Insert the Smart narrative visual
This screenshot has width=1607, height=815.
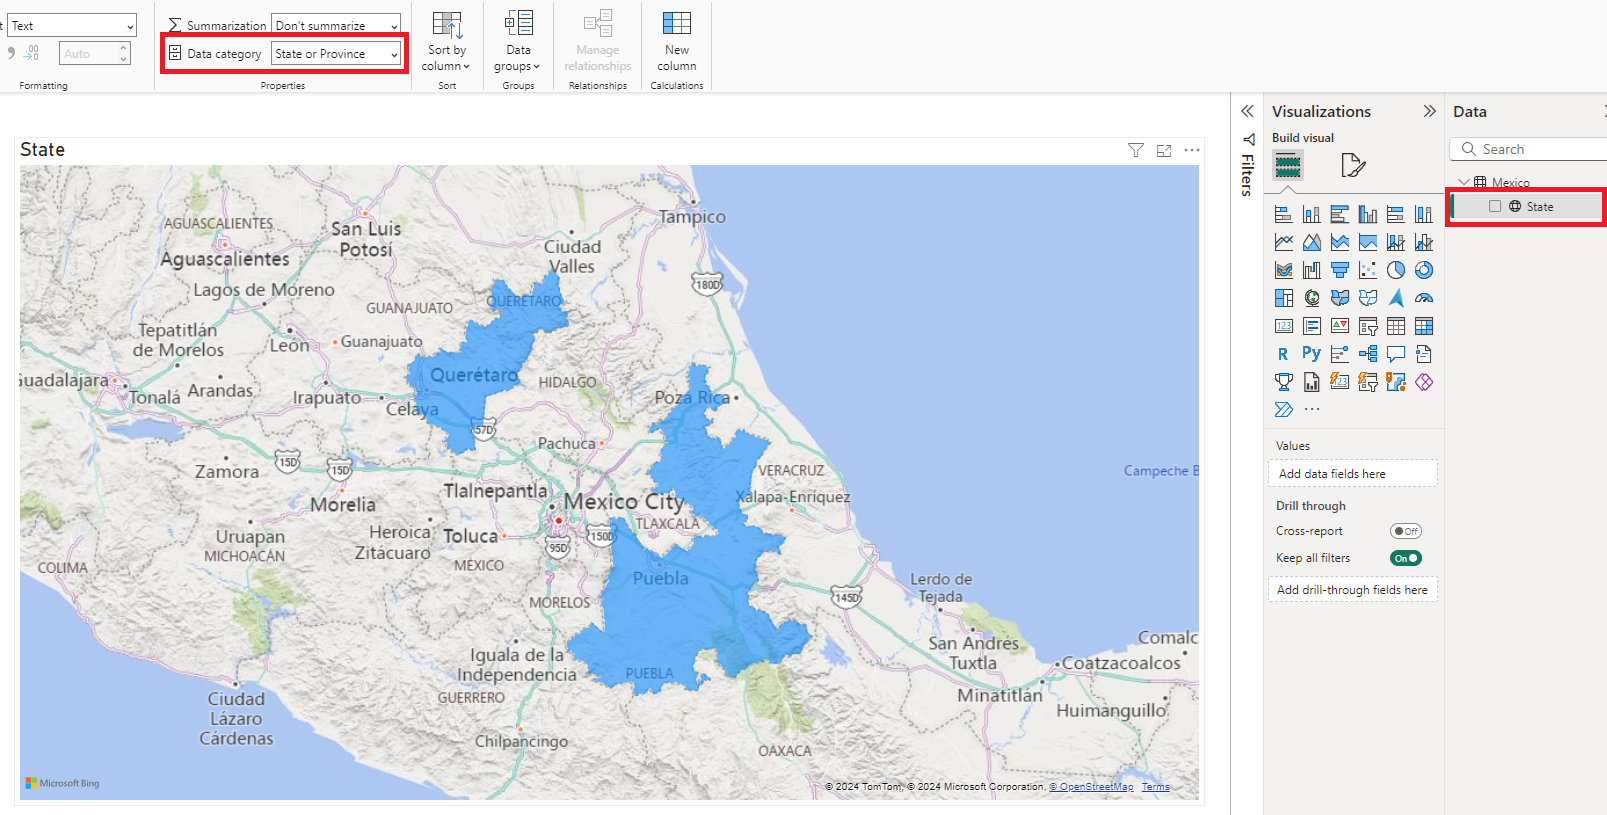[1423, 354]
